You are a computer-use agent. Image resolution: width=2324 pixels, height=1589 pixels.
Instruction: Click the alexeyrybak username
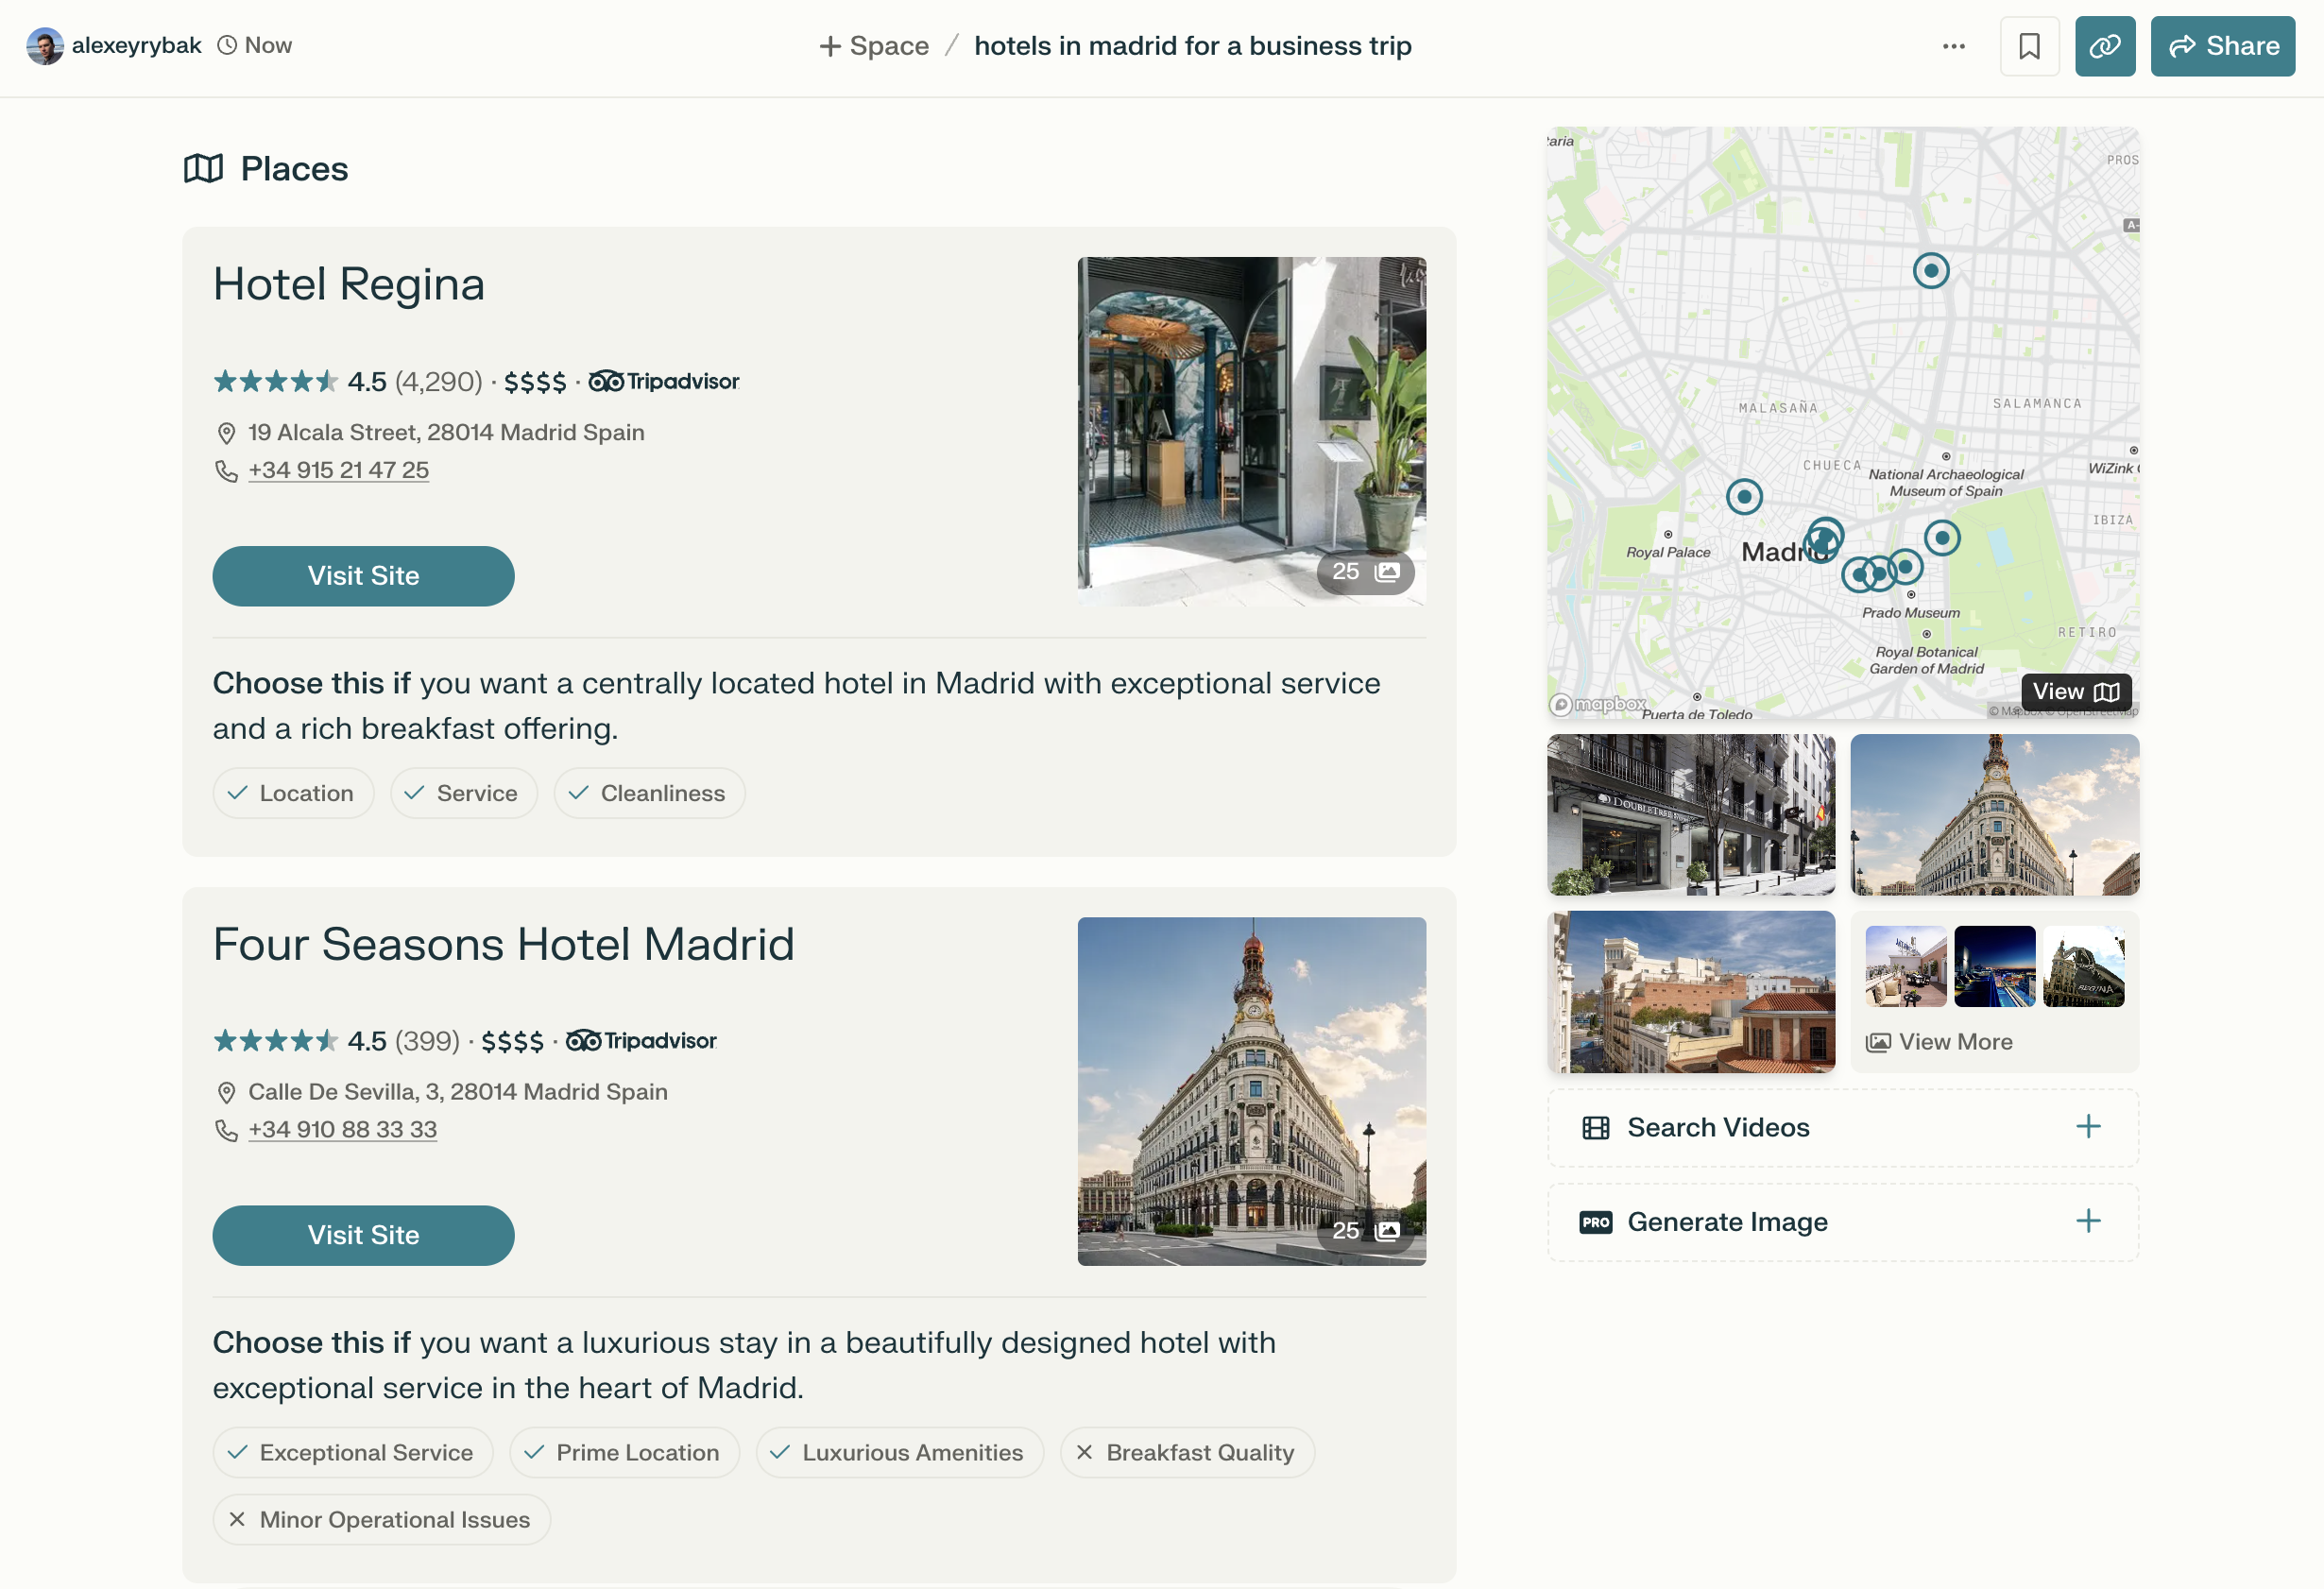coord(136,46)
